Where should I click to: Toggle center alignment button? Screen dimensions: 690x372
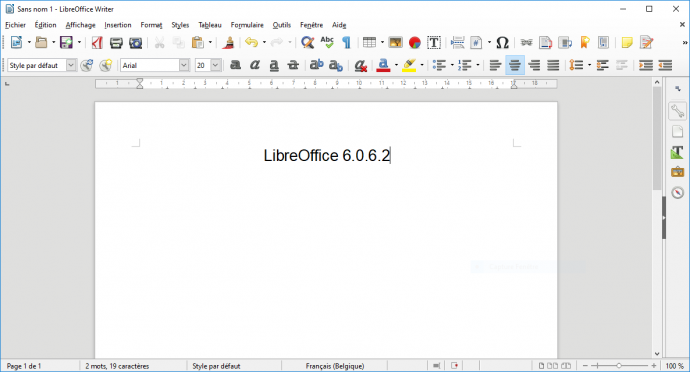pos(515,66)
